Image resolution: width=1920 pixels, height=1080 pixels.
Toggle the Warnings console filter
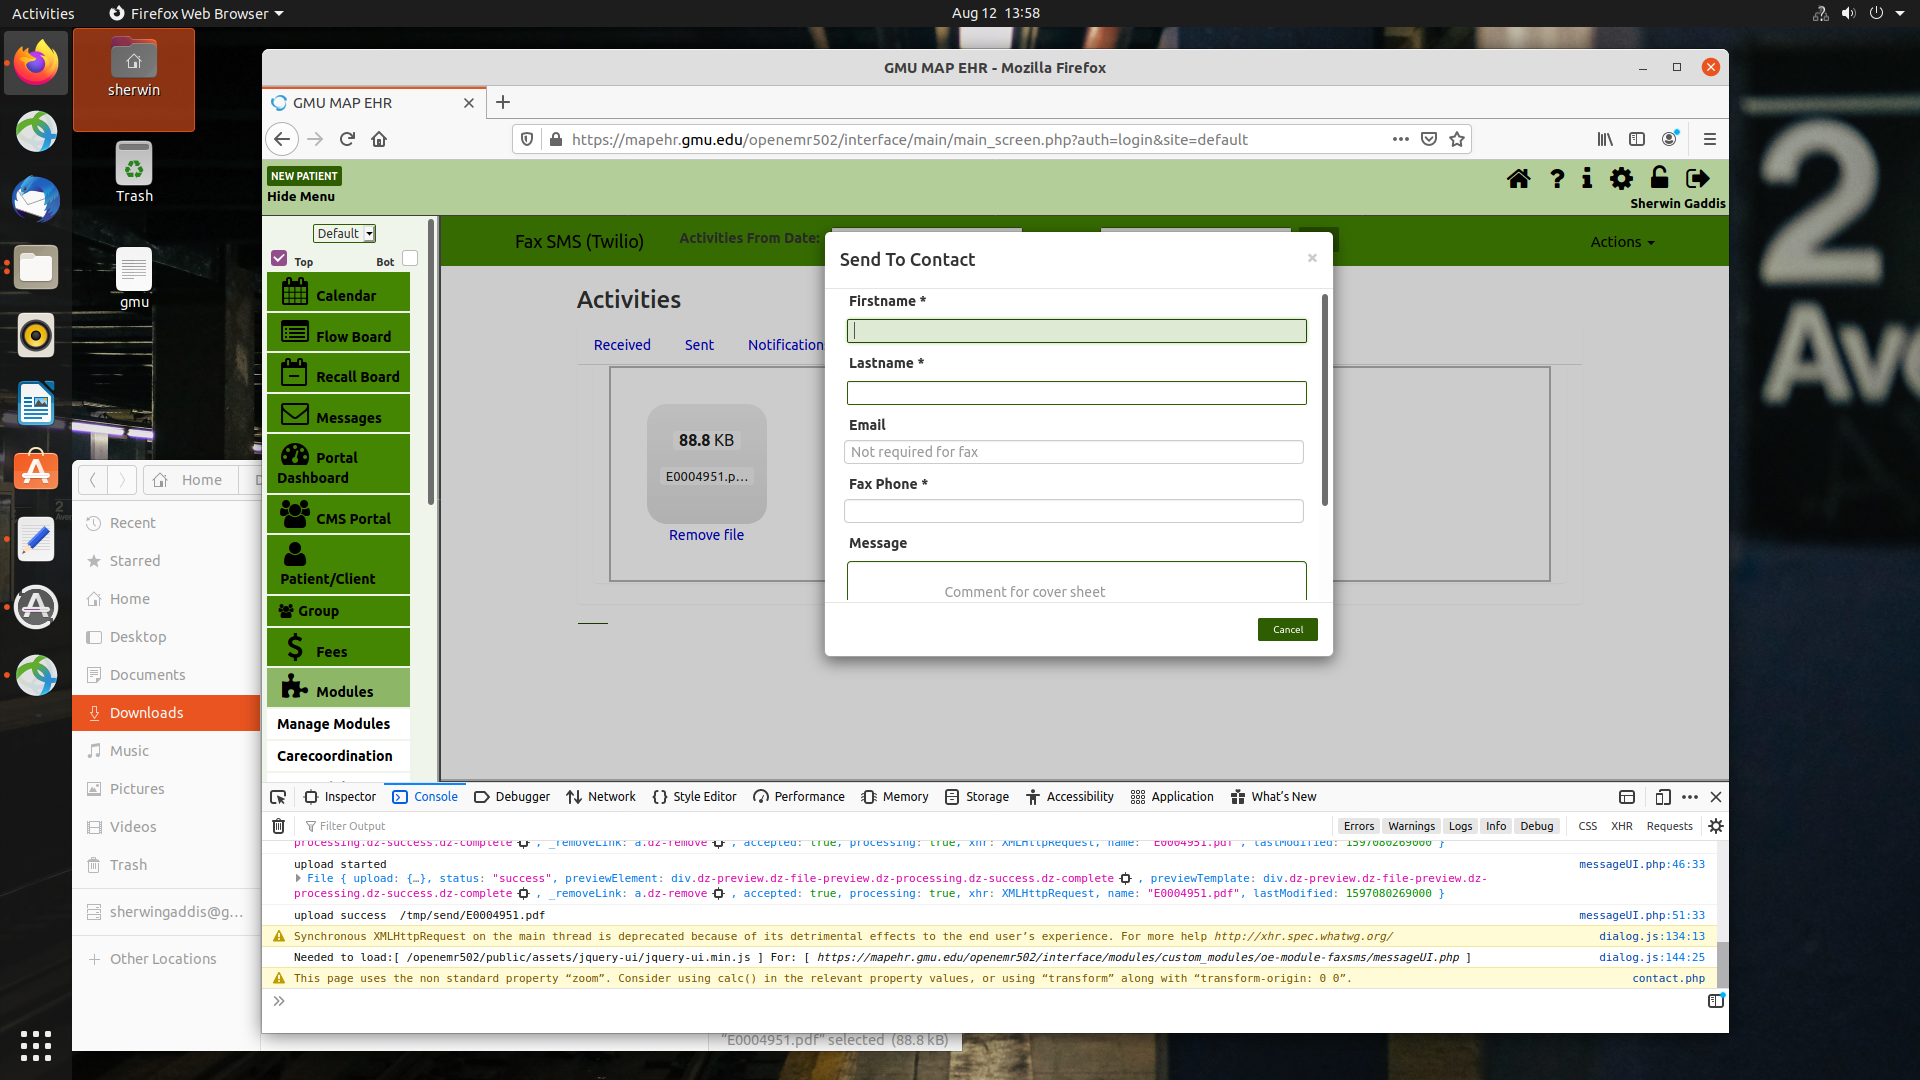[1410, 826]
